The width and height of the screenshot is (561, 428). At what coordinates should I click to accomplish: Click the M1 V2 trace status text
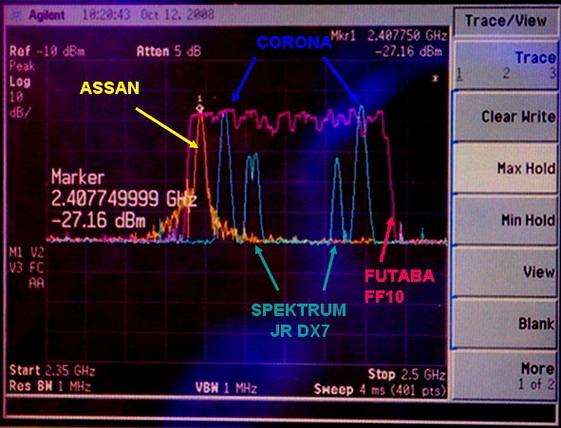(x=27, y=253)
